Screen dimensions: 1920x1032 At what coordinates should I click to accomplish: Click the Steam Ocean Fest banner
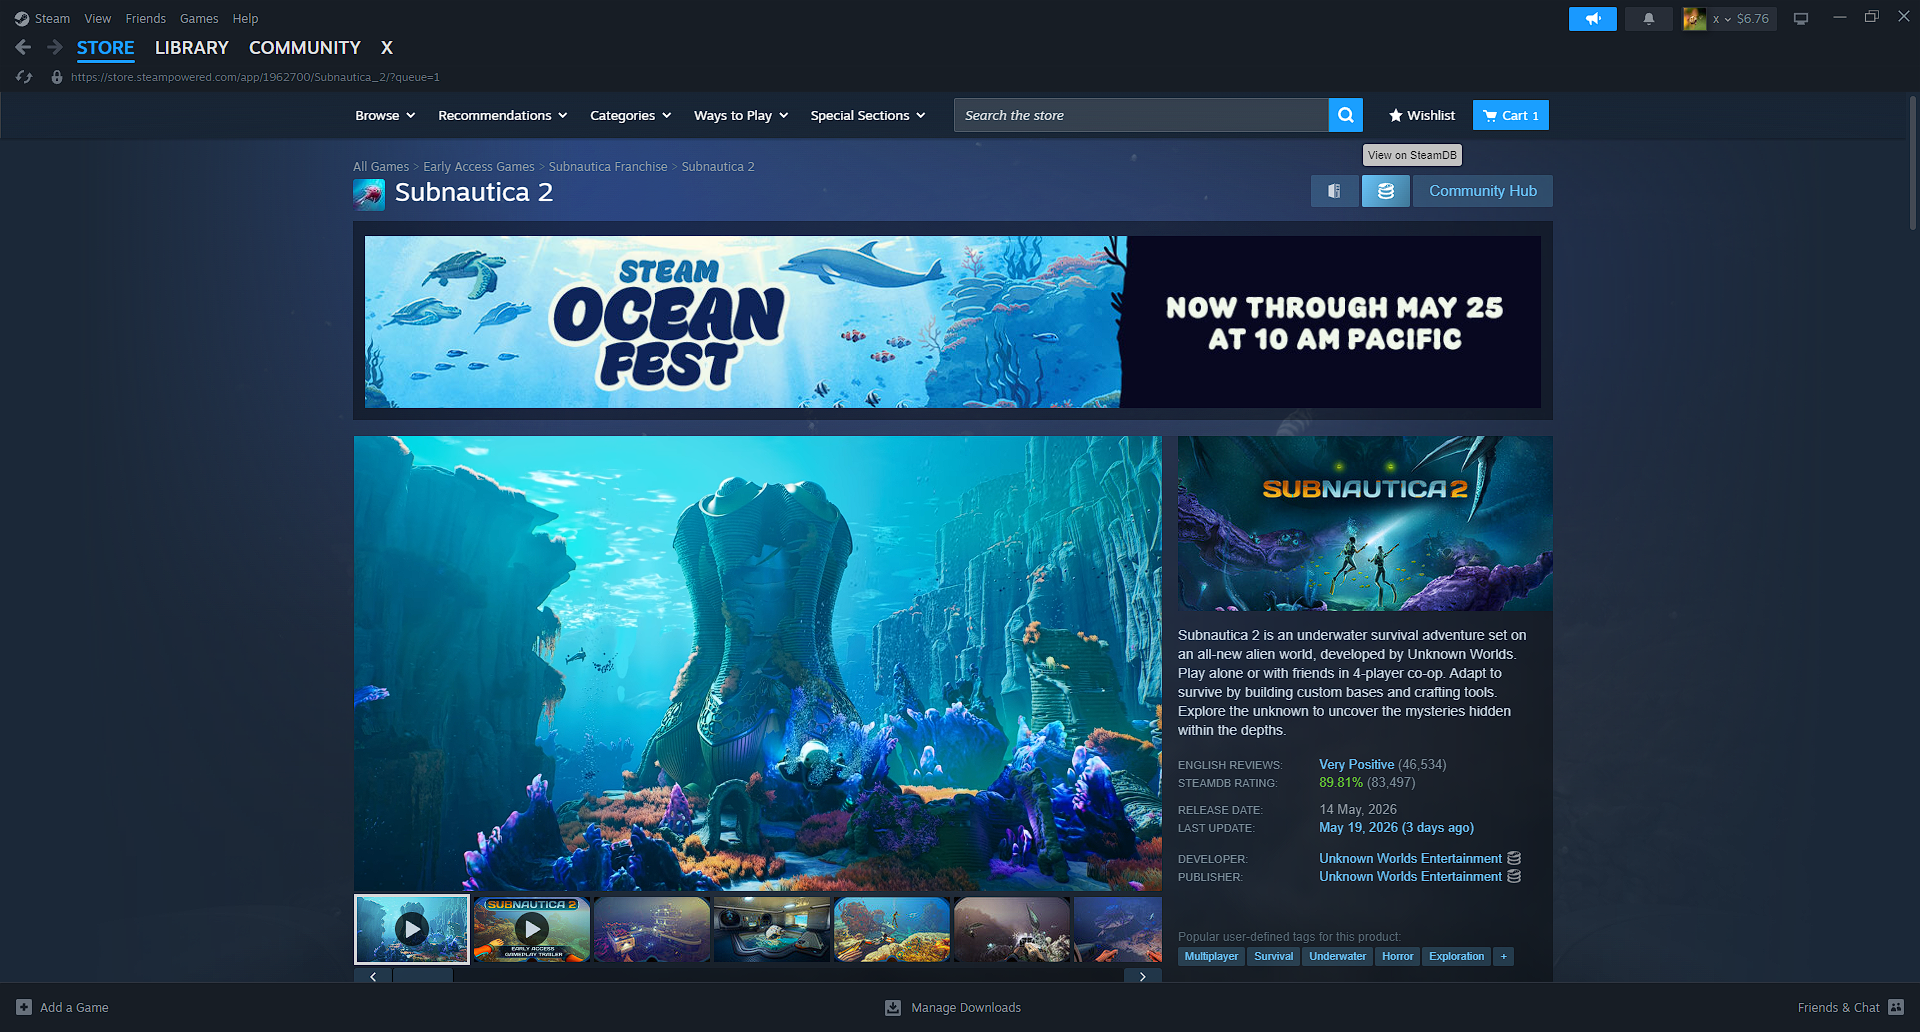click(x=952, y=322)
